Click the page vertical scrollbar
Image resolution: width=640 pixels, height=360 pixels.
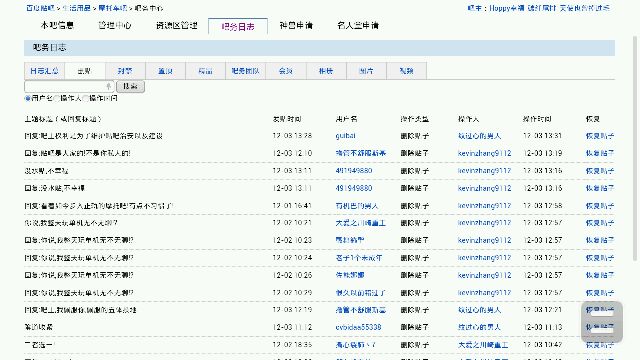pyautogui.click(x=635, y=148)
